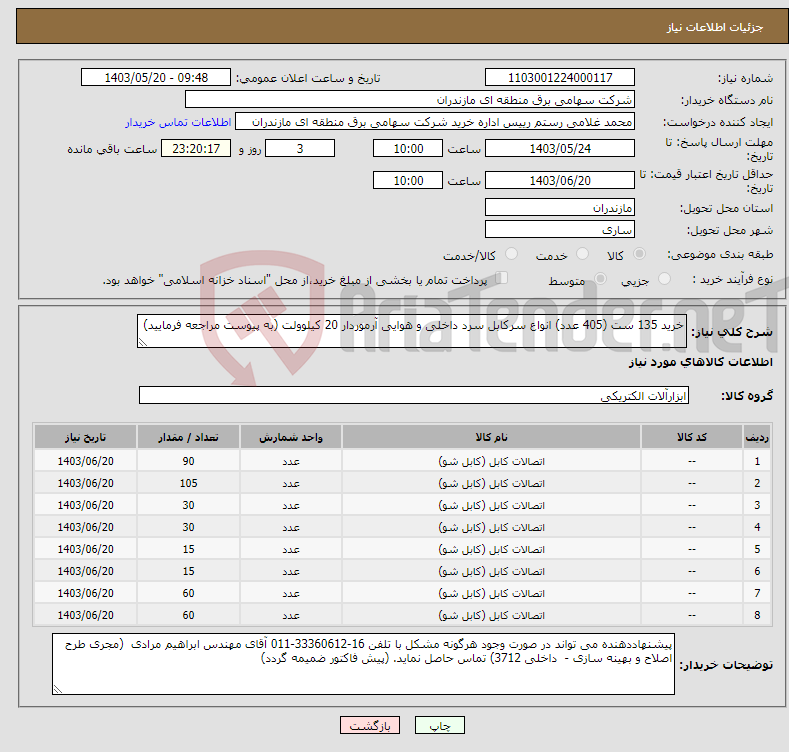Screen dimensions: 789x752
Task: Click row number 8 cell
Action: pos(757,615)
